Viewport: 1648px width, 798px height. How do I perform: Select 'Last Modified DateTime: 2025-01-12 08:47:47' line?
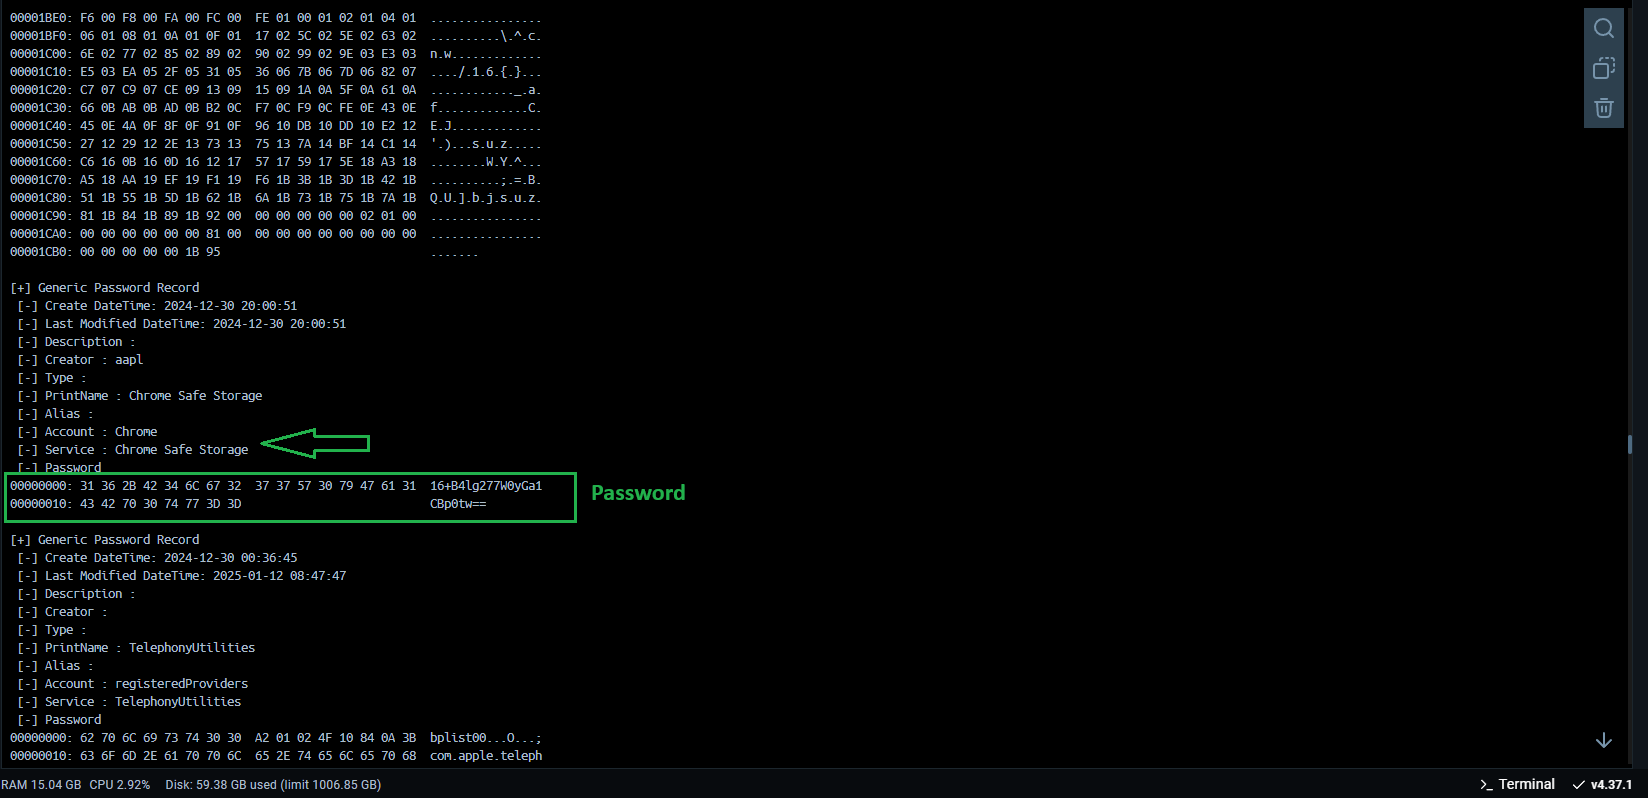181,576
